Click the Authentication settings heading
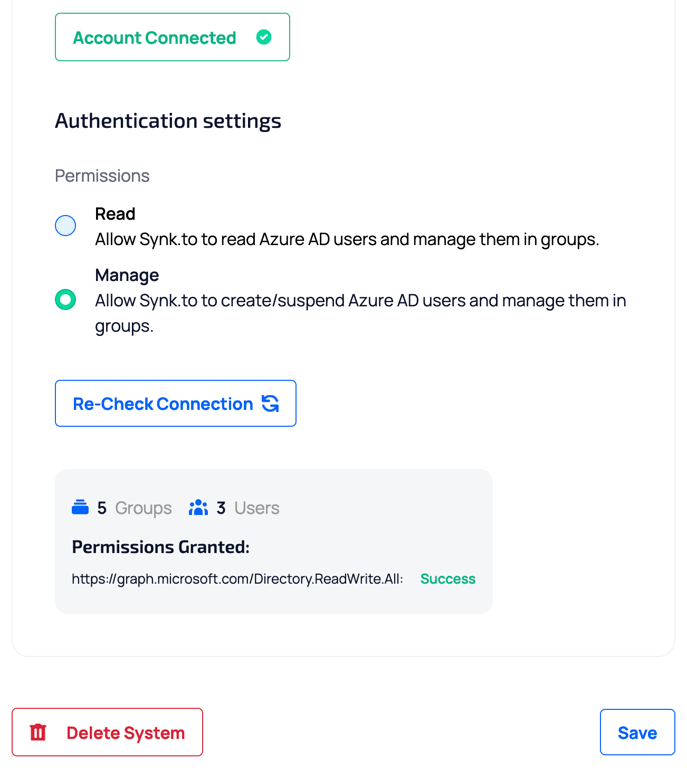This screenshot has width=687, height=768. coord(168,121)
